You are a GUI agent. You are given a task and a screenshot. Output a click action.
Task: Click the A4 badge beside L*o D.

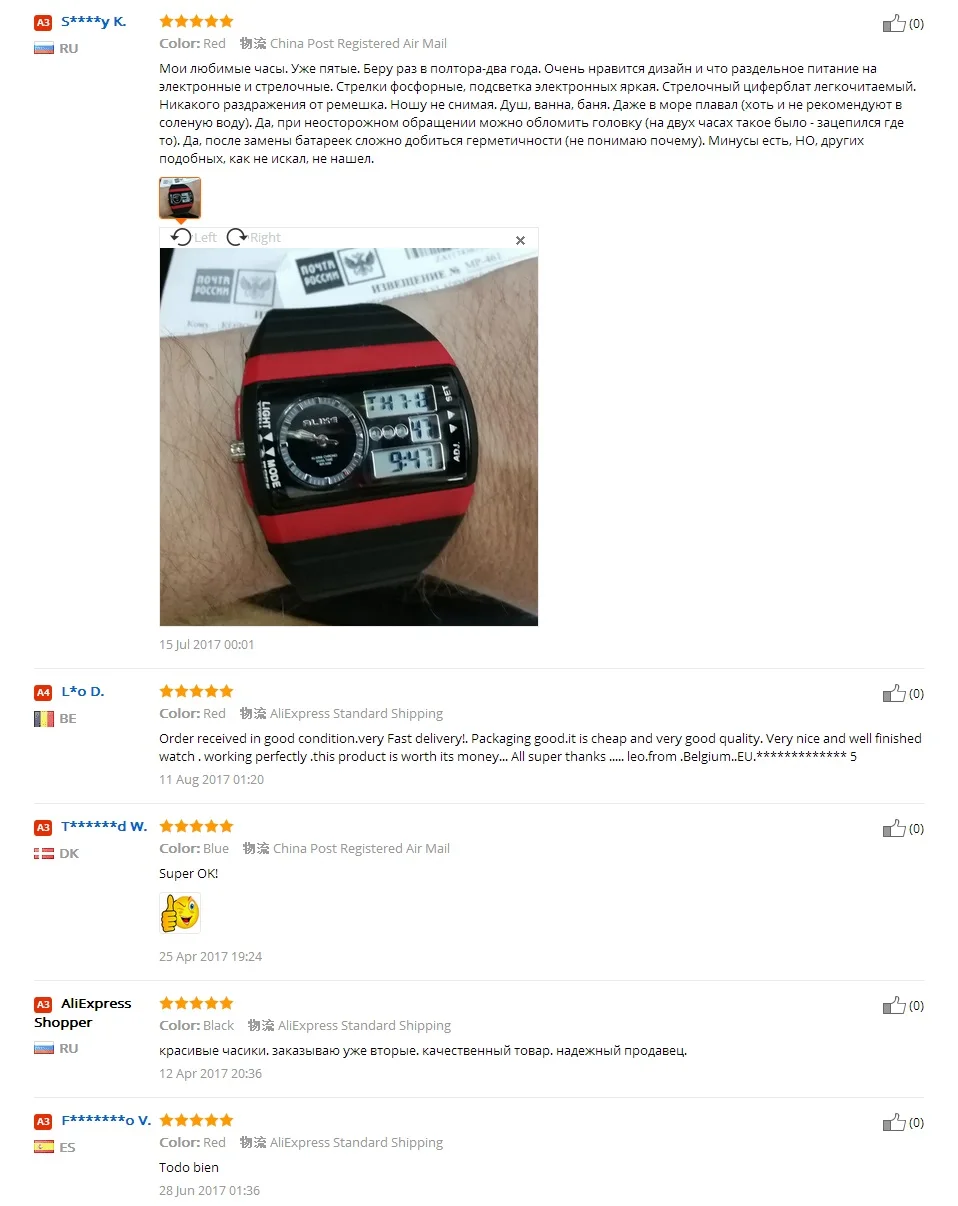(43, 692)
